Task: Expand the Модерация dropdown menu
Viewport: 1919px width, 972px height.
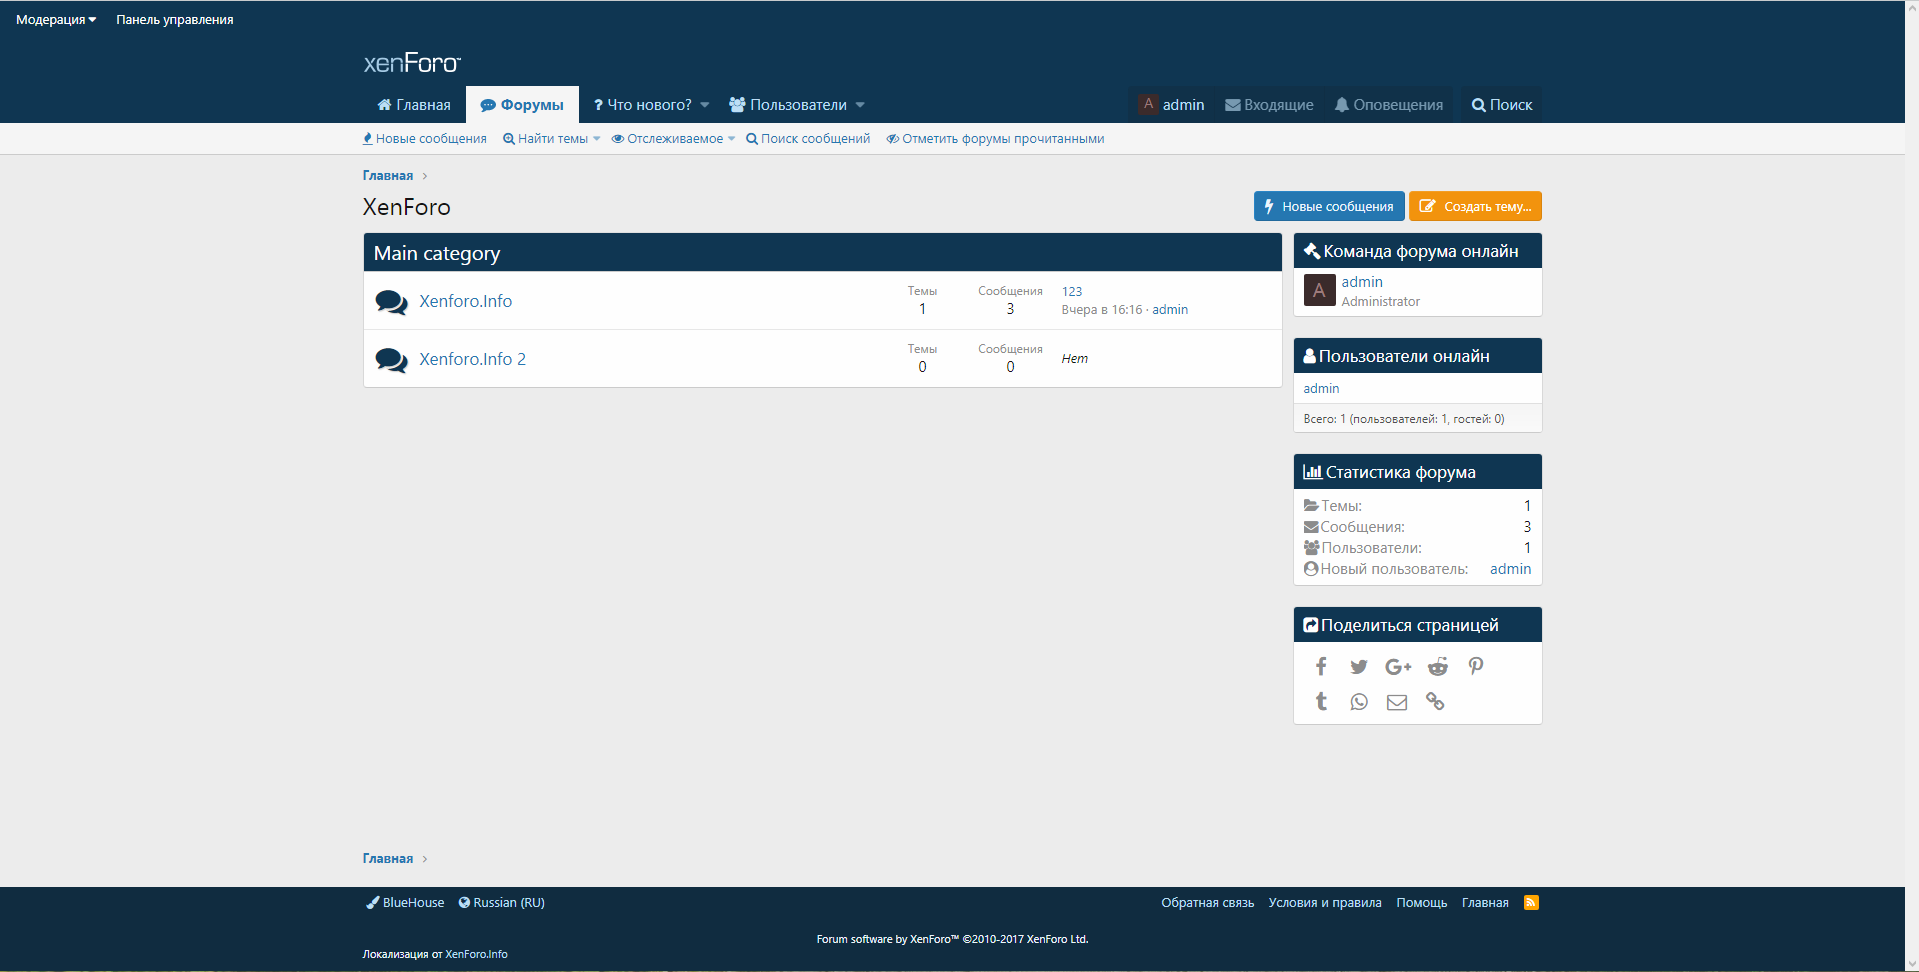Action: click(x=56, y=20)
